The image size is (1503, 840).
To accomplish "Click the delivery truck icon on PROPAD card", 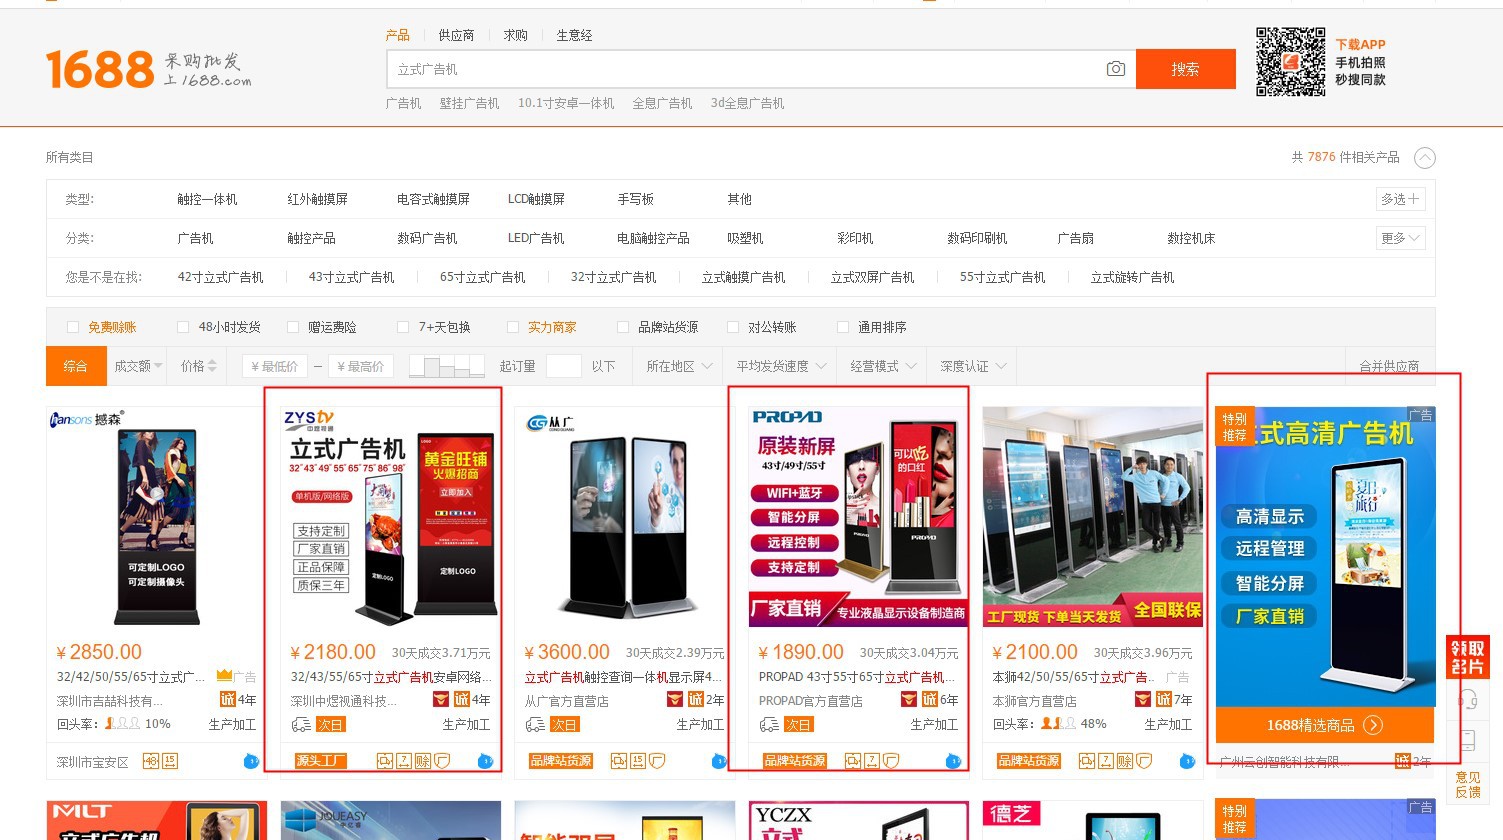I will click(769, 724).
